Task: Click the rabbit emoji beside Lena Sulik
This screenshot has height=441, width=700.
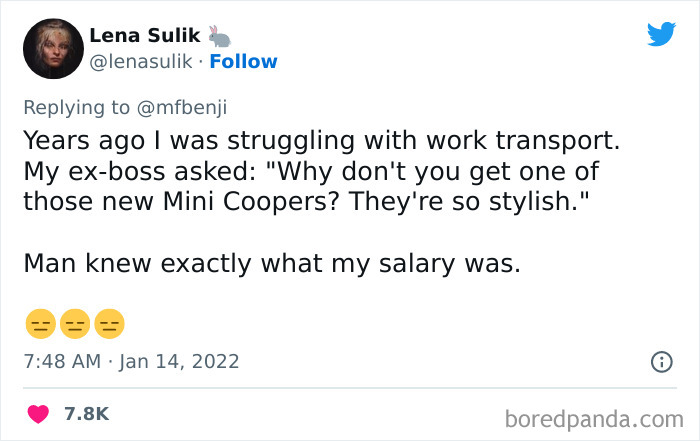Action: (220, 37)
